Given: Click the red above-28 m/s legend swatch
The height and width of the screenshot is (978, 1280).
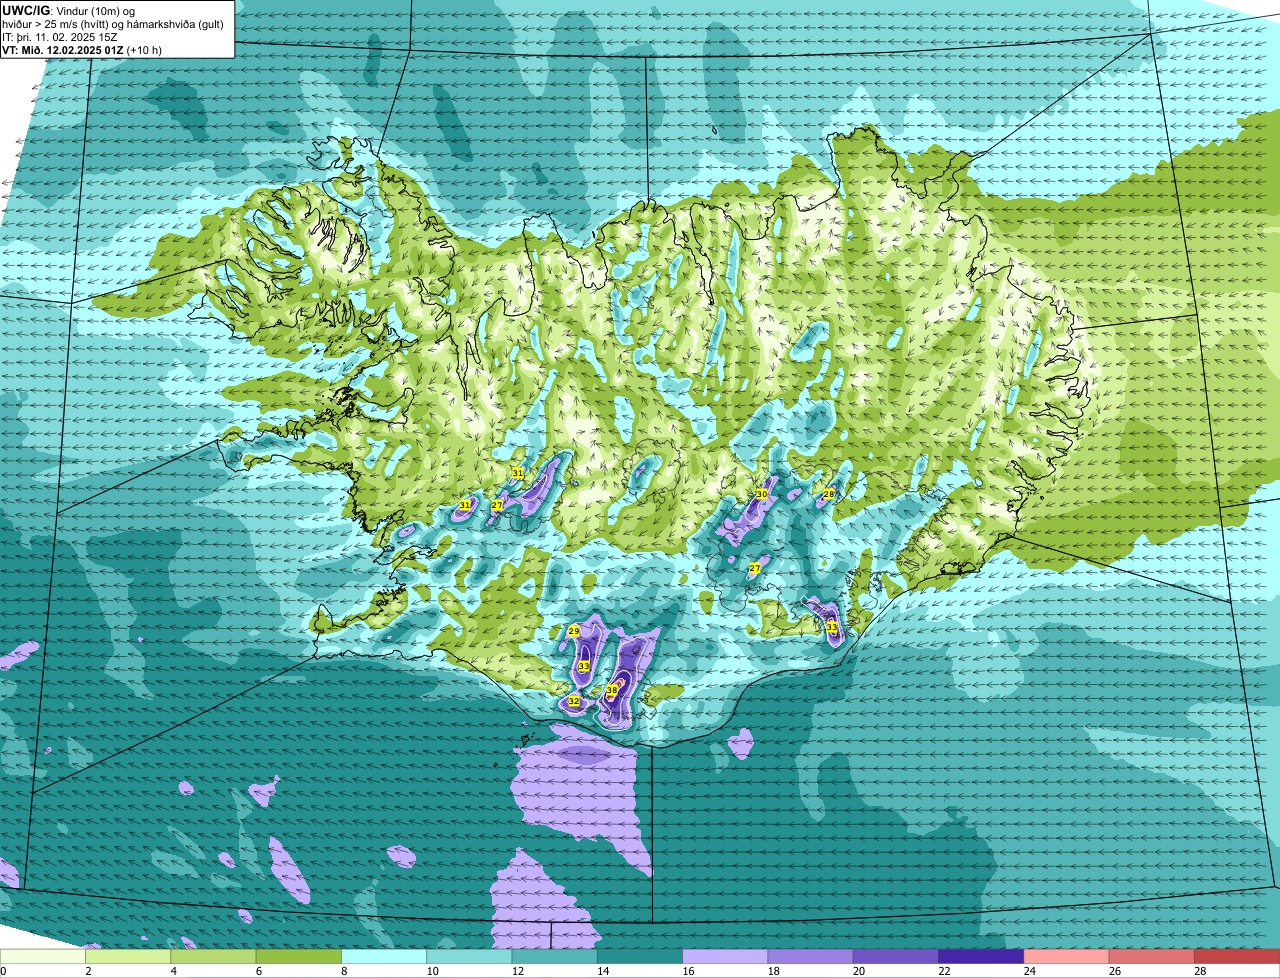Looking at the screenshot, I should click(x=1237, y=957).
